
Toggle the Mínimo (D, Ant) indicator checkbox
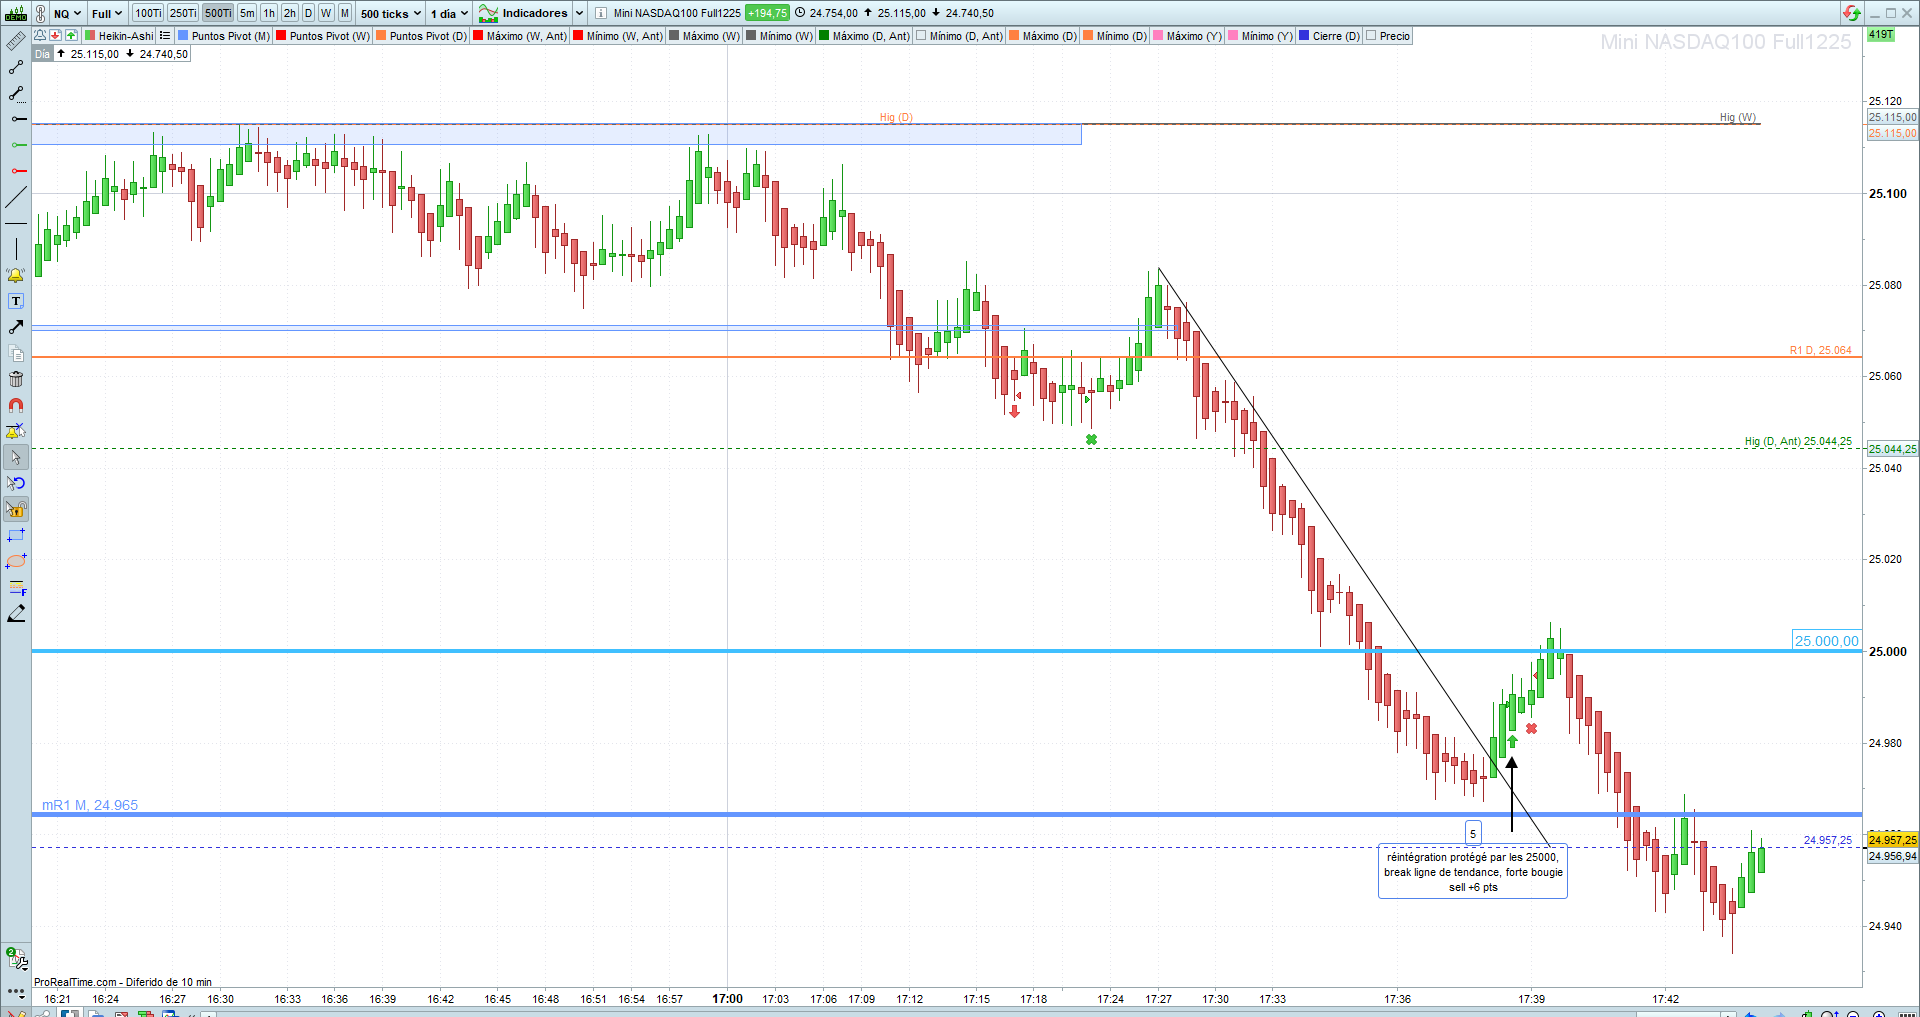point(921,36)
